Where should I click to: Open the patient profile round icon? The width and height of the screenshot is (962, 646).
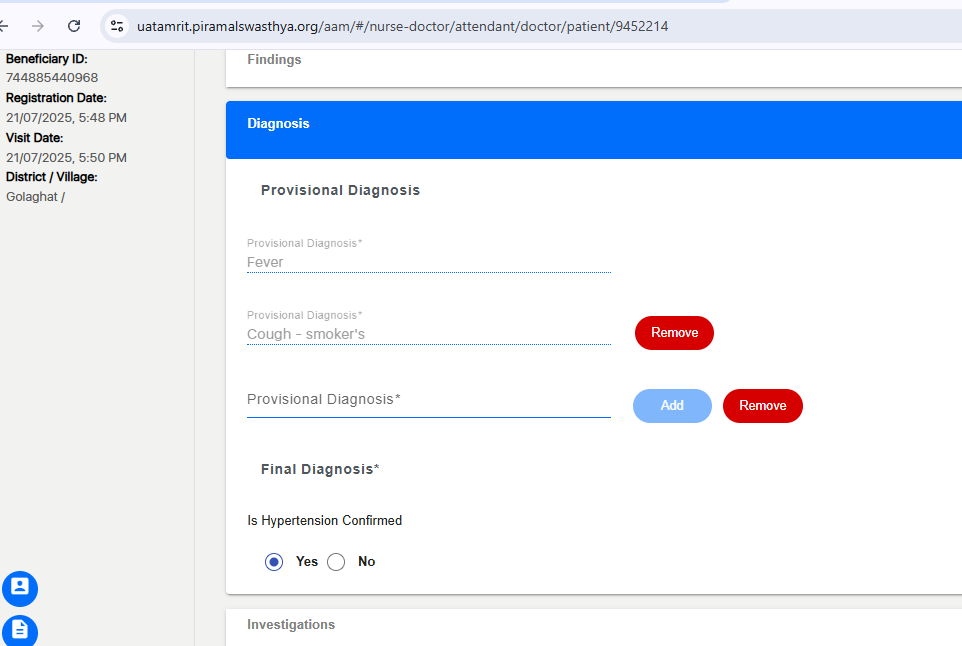pos(20,588)
